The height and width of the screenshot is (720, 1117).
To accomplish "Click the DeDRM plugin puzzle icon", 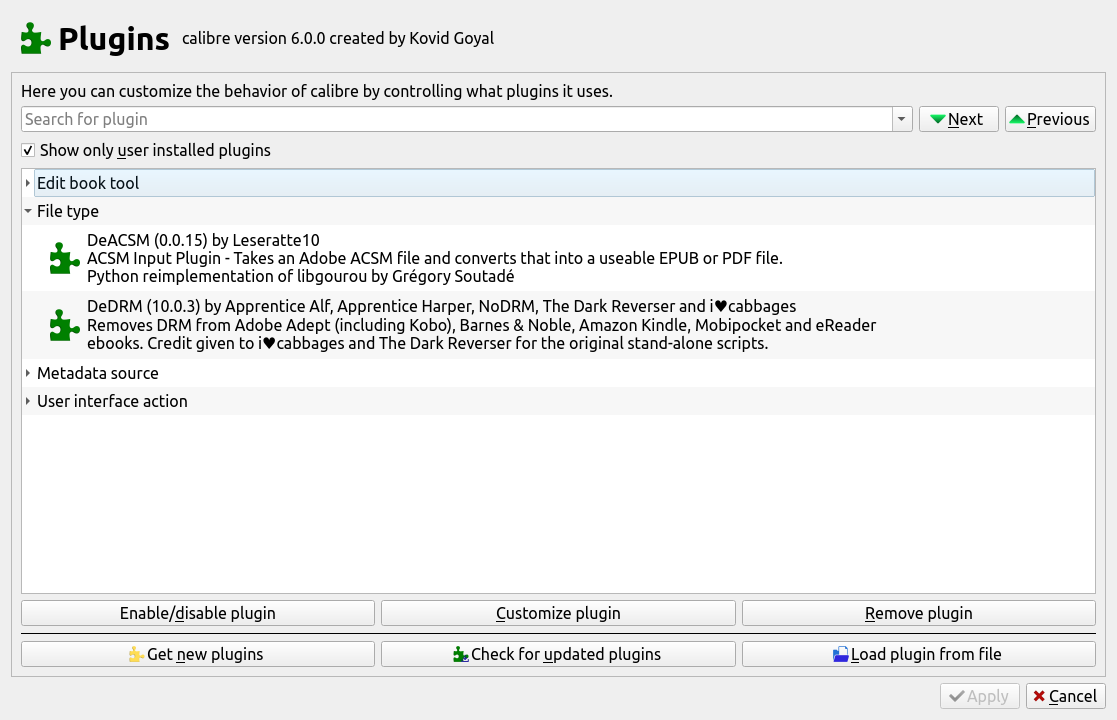I will pos(65,325).
